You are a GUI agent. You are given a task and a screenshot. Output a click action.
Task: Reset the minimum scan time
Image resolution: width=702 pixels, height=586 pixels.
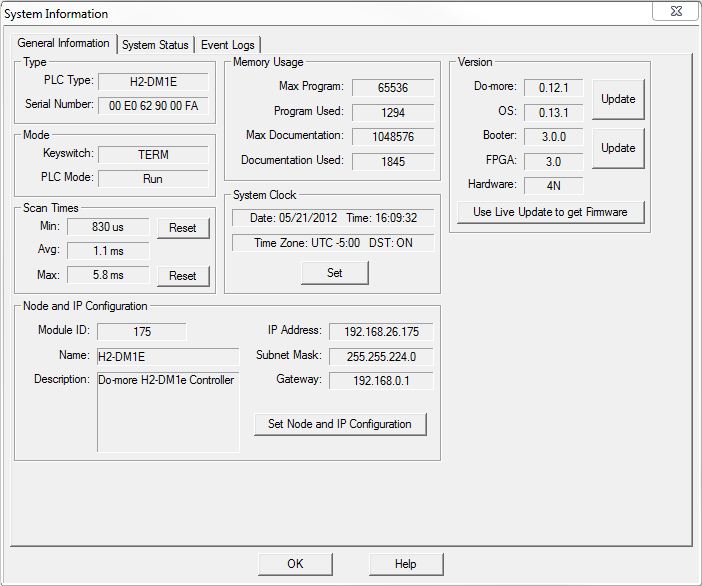[183, 228]
